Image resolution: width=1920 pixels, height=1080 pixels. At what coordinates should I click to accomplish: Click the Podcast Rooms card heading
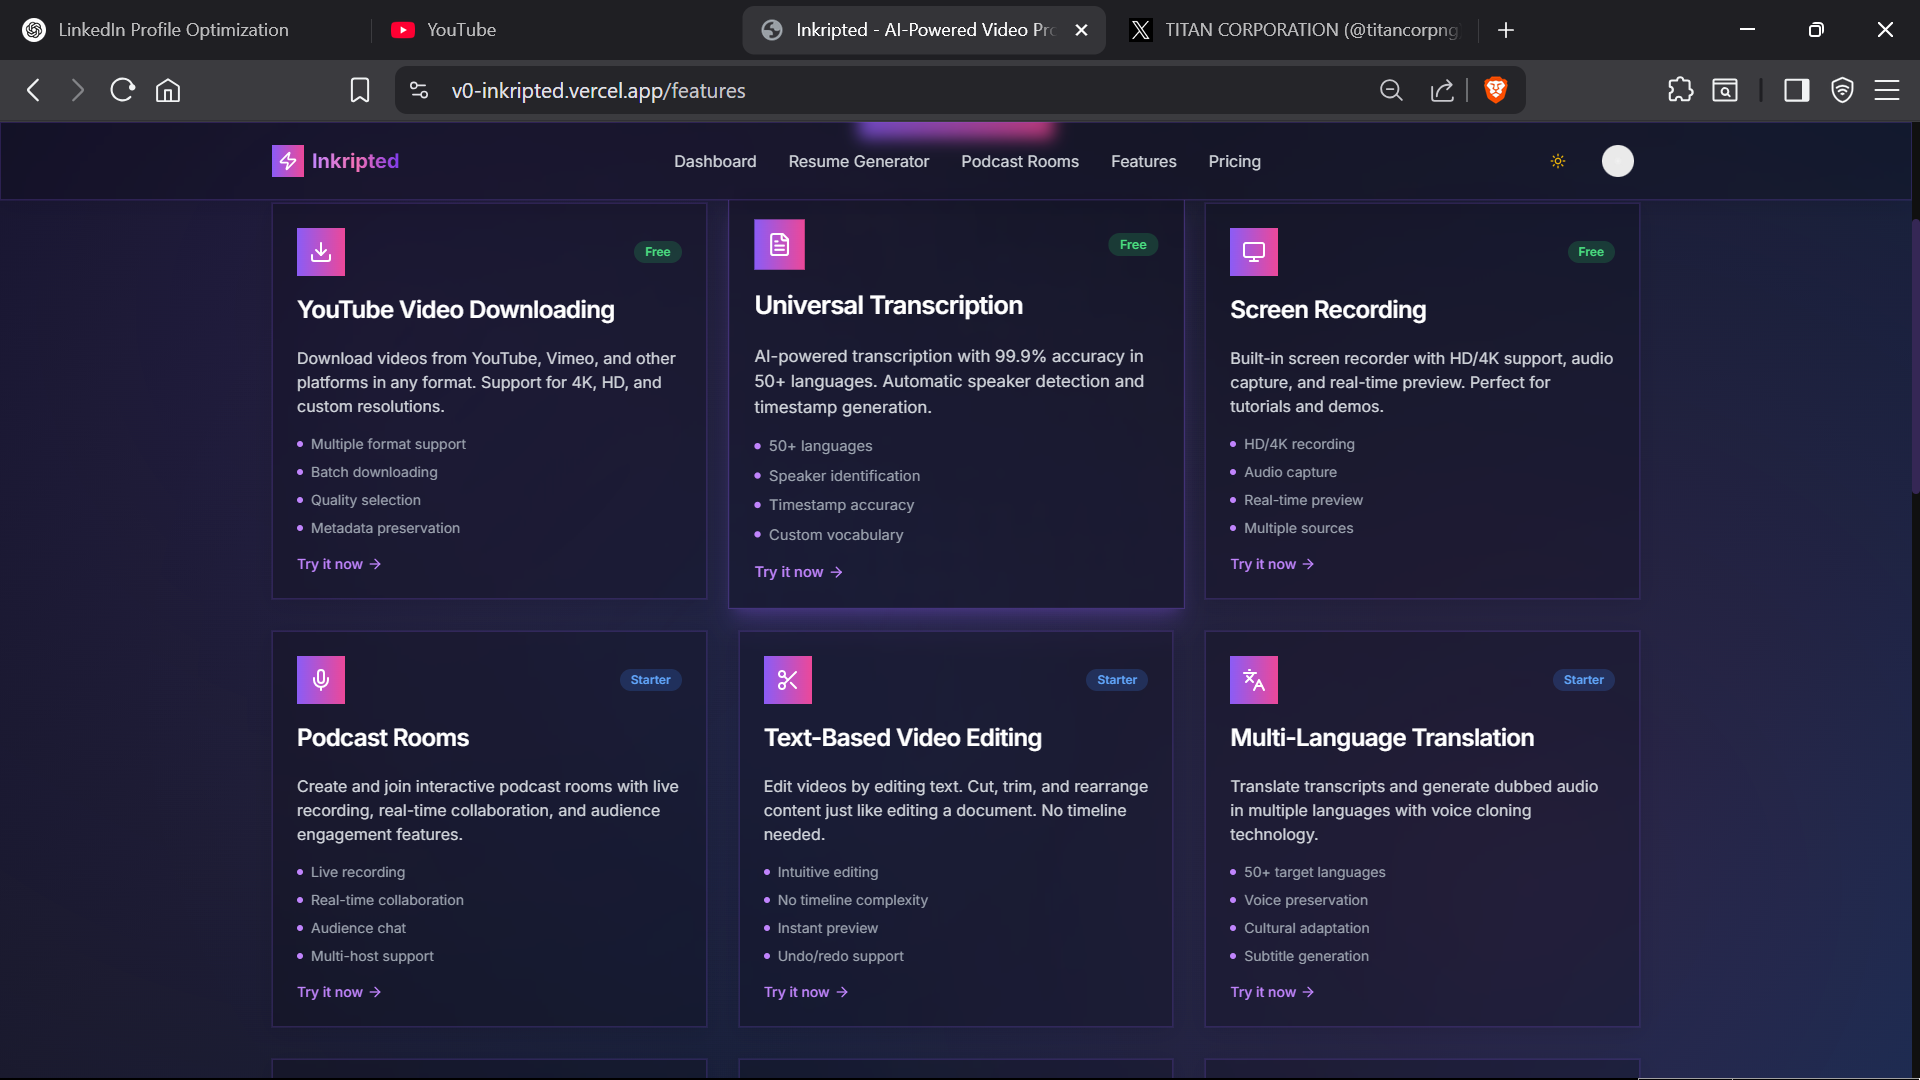(x=383, y=738)
